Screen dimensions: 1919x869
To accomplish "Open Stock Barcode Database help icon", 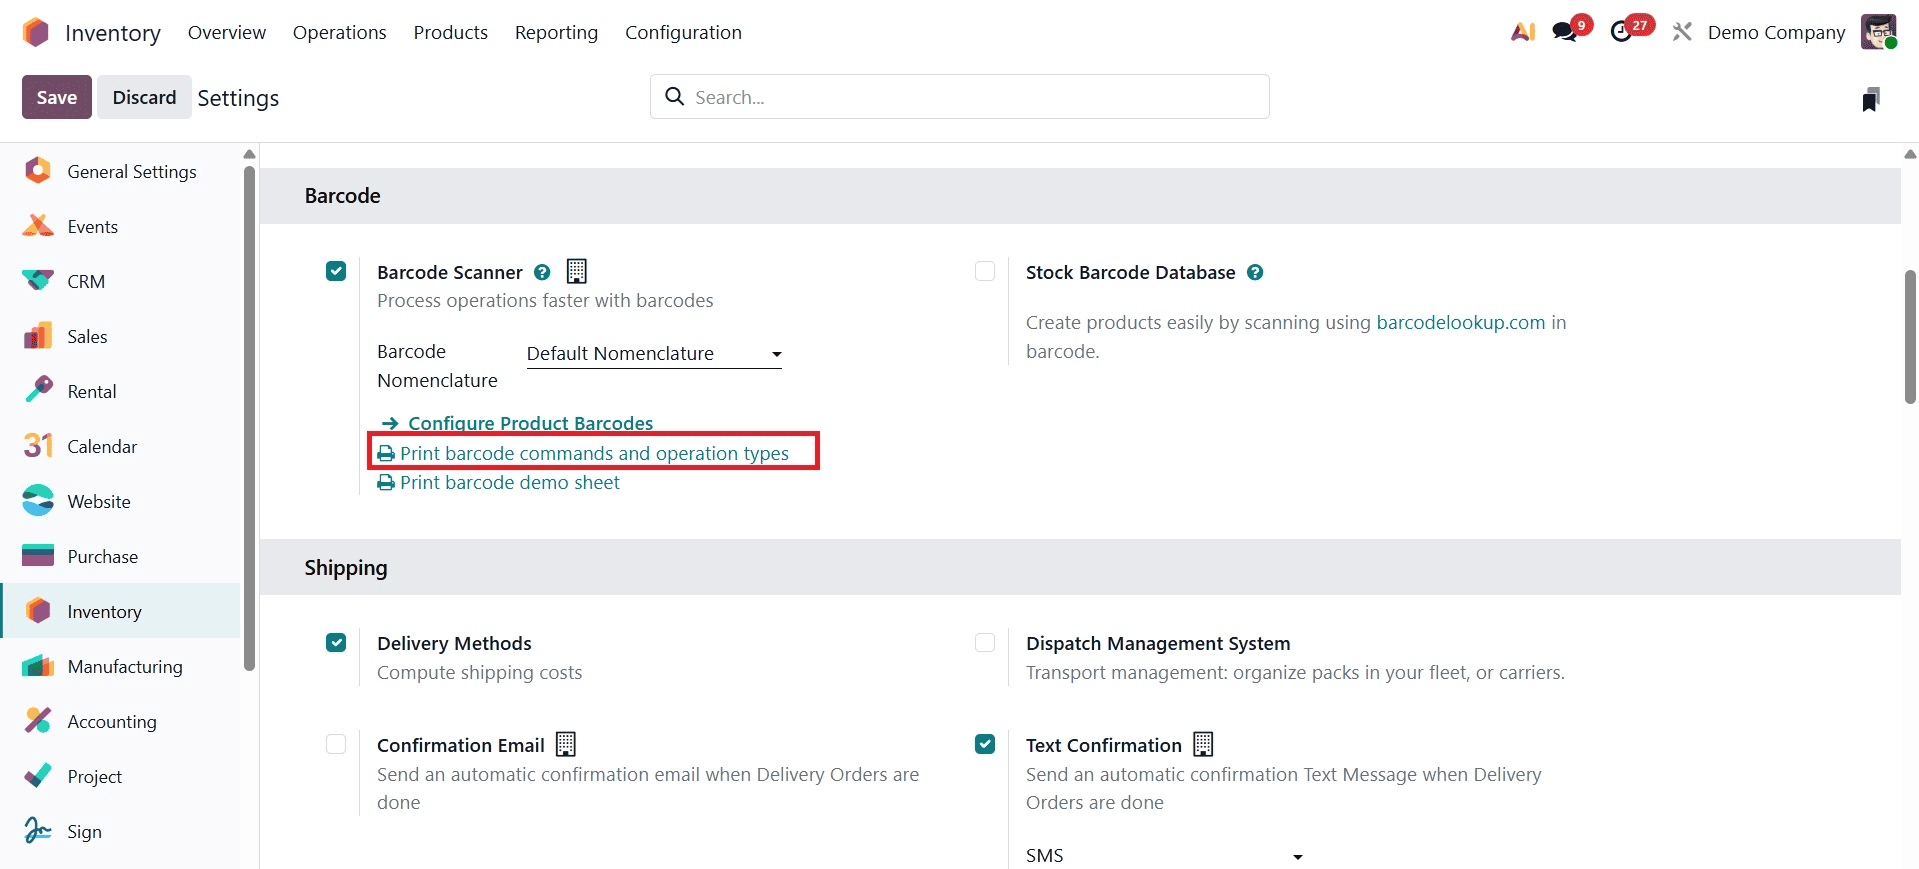I will tap(1255, 272).
